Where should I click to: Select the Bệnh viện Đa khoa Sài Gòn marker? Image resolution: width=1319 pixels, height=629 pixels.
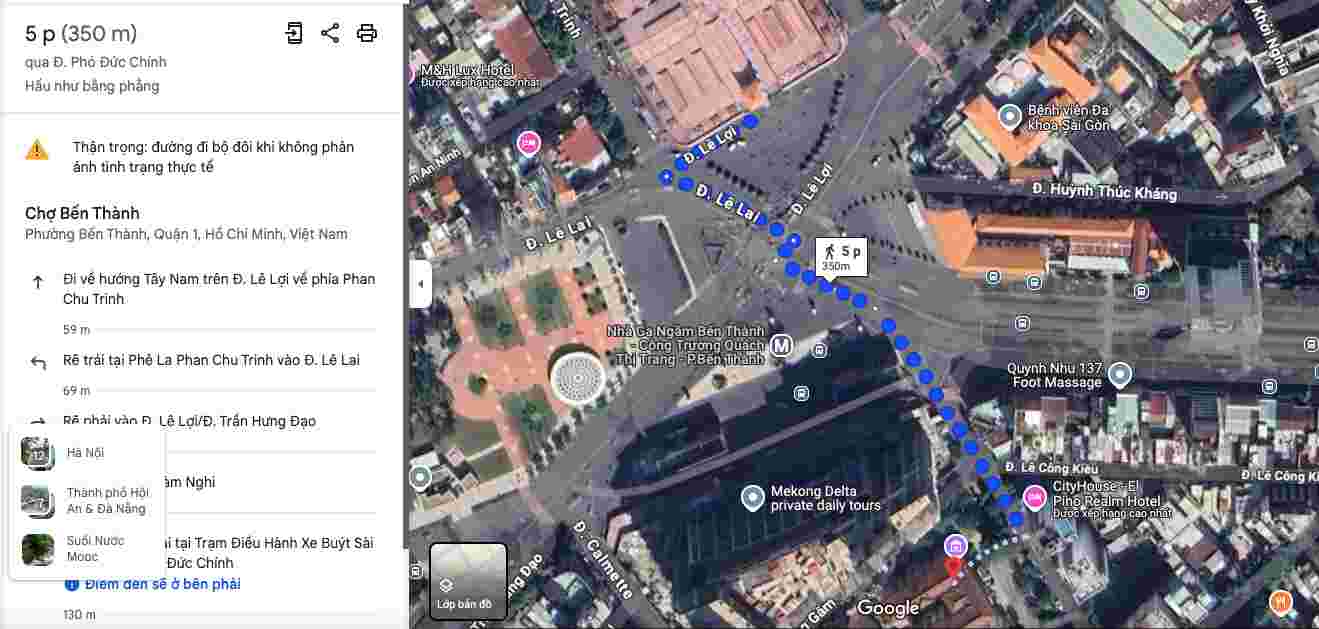[1010, 117]
